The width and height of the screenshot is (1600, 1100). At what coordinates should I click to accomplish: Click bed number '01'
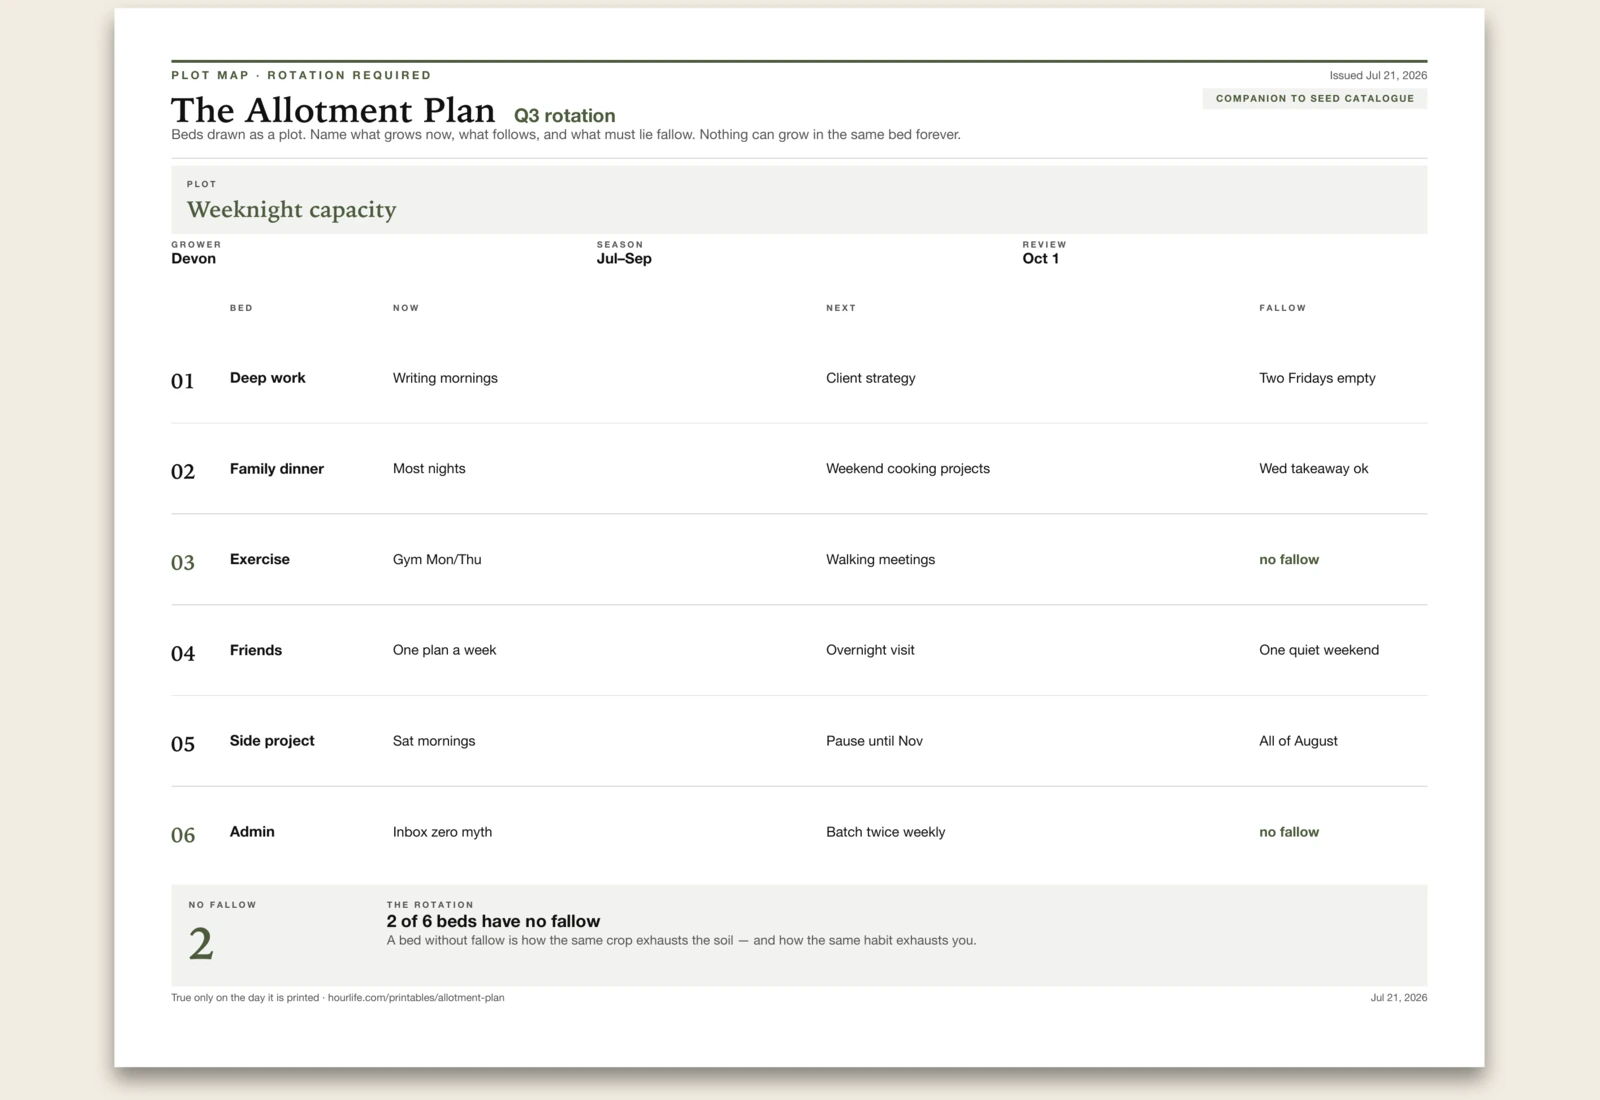[x=182, y=381]
